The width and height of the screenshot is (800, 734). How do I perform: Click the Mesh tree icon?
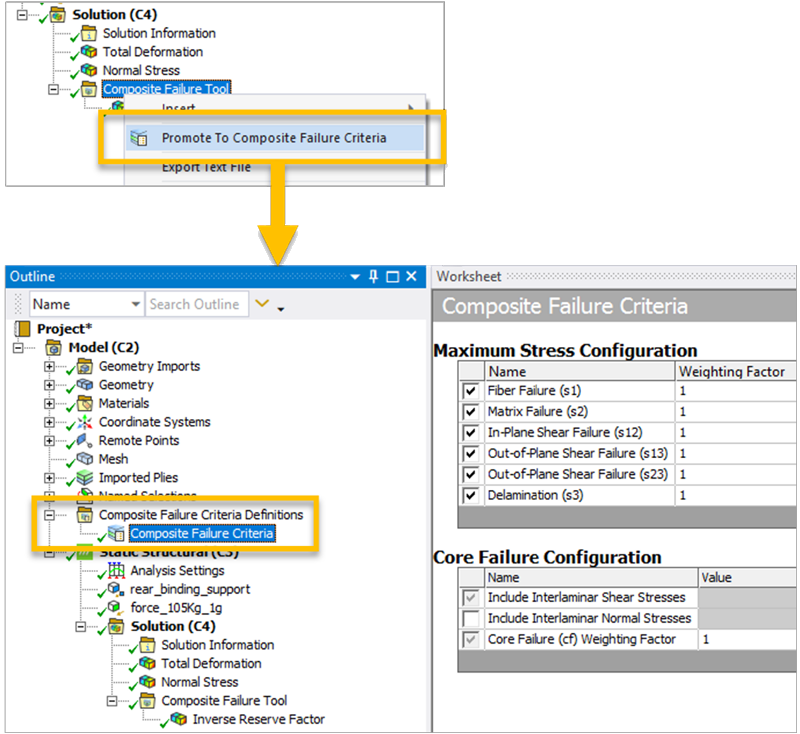(86, 460)
